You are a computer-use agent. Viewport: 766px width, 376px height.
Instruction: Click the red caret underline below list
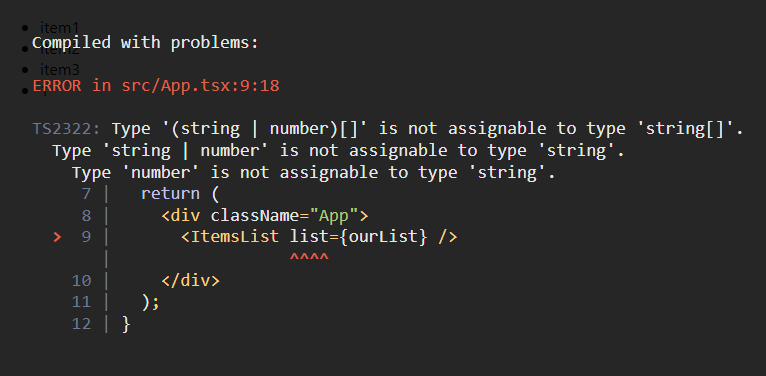pos(309,257)
